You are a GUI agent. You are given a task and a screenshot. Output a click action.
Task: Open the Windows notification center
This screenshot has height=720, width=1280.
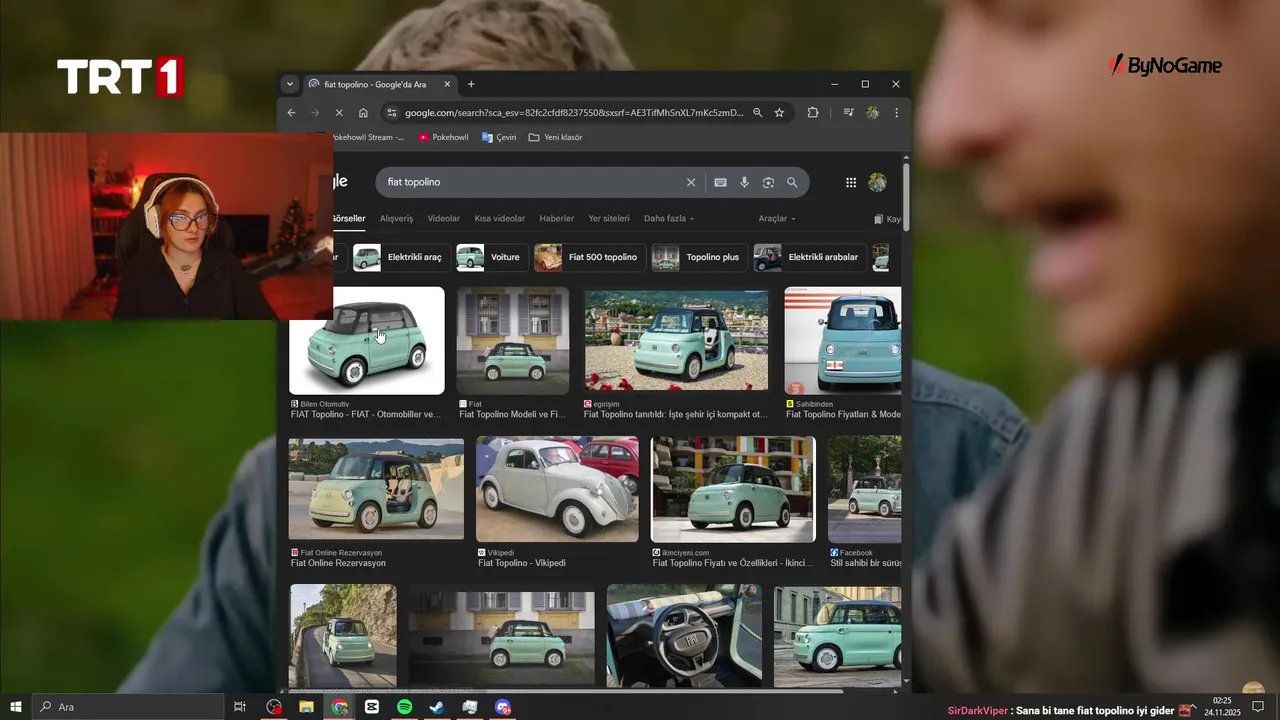point(1258,707)
